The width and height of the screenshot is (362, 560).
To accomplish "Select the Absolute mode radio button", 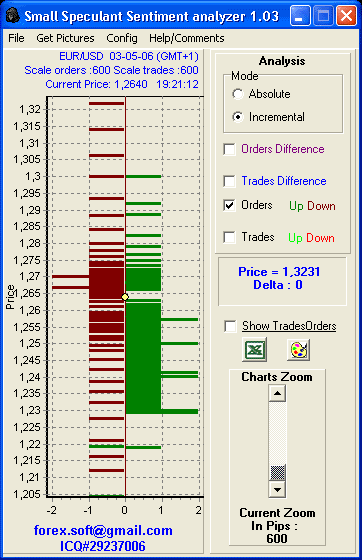I will 237,94.
